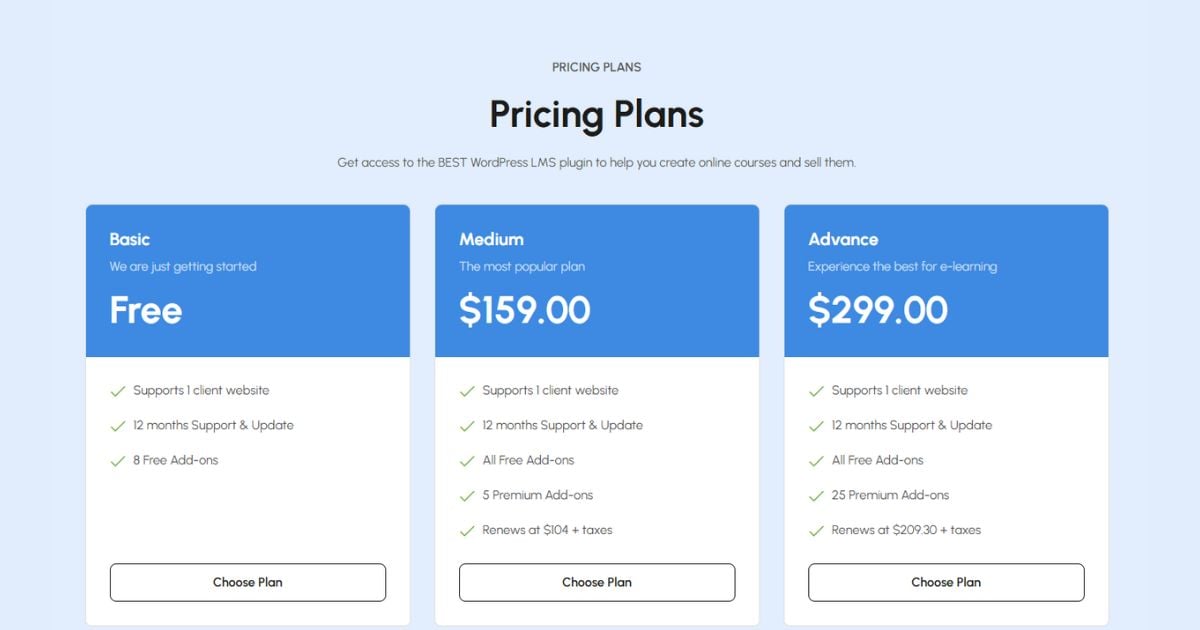Click the checkmark next to '8 Free Add-ons'
The image size is (1200, 630).
pyautogui.click(x=117, y=460)
